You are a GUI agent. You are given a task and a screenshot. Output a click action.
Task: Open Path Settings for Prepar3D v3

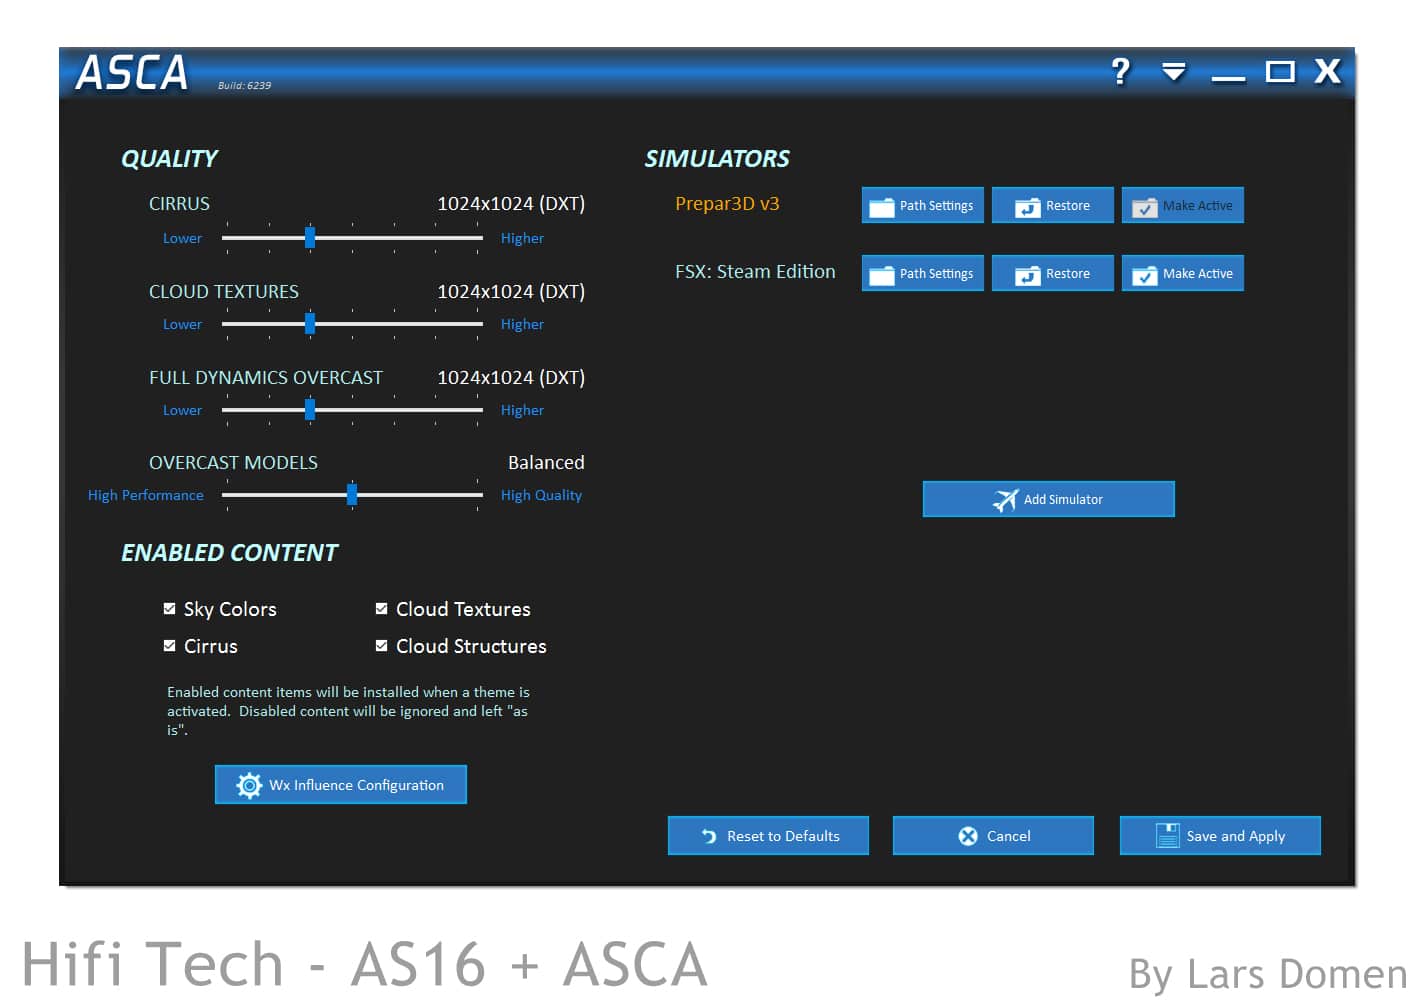(922, 205)
